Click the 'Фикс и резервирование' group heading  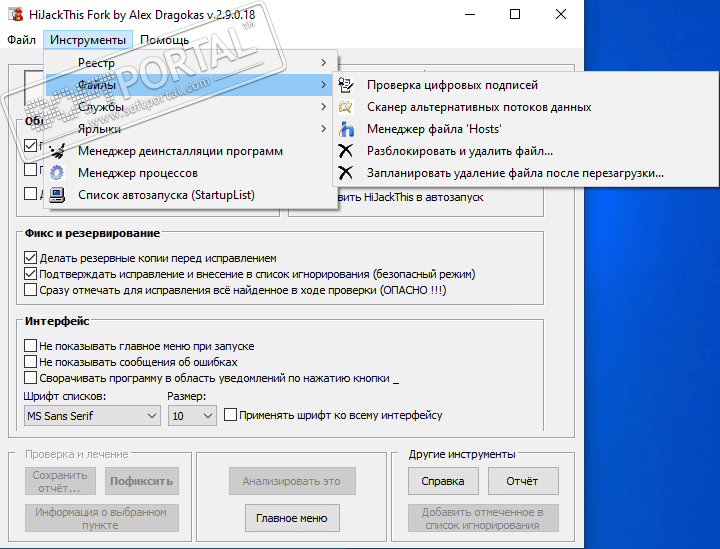pyautogui.click(x=92, y=233)
